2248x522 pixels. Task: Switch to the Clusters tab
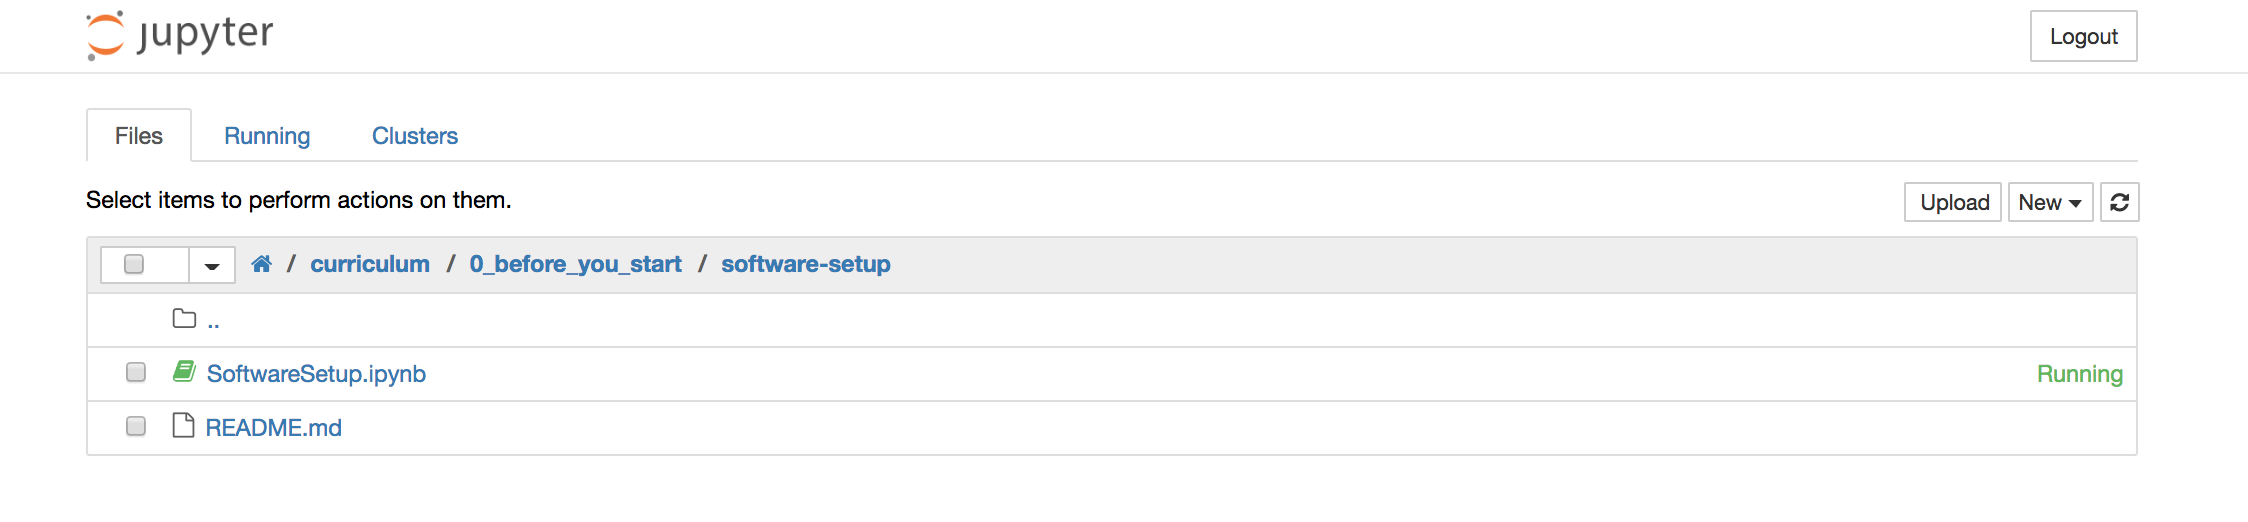click(415, 136)
